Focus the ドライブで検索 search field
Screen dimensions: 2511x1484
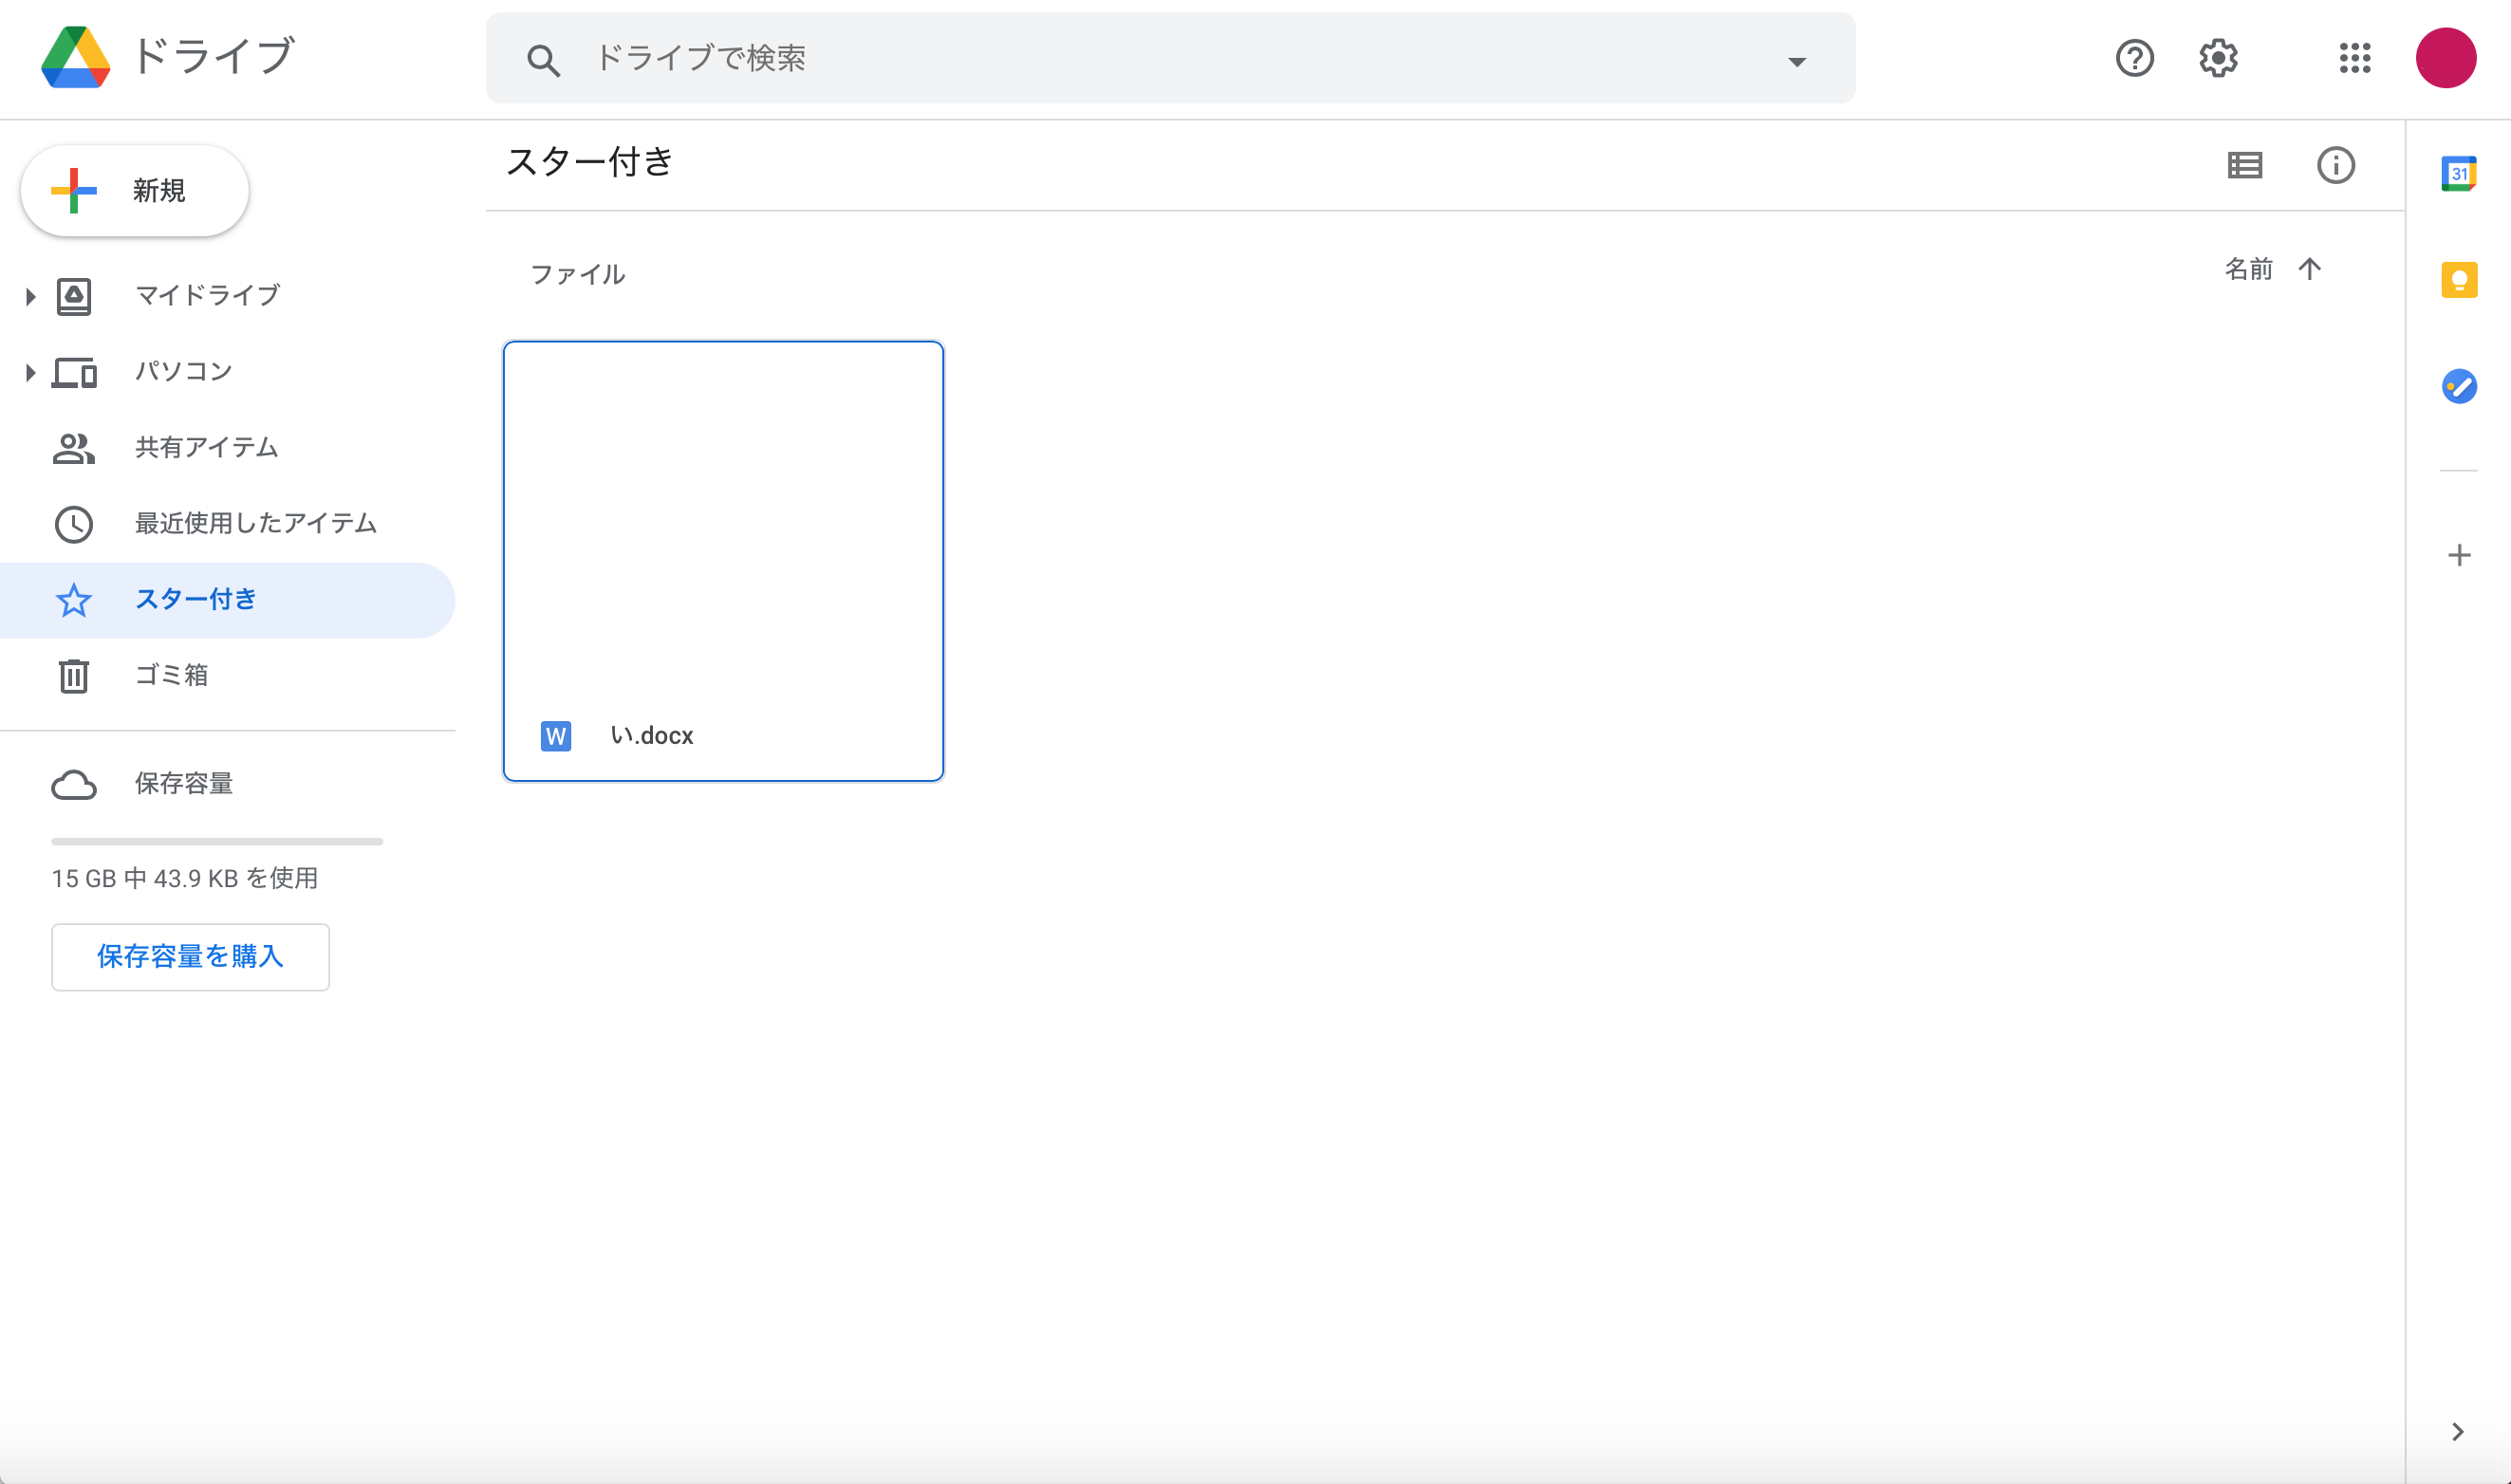[x=1170, y=58]
